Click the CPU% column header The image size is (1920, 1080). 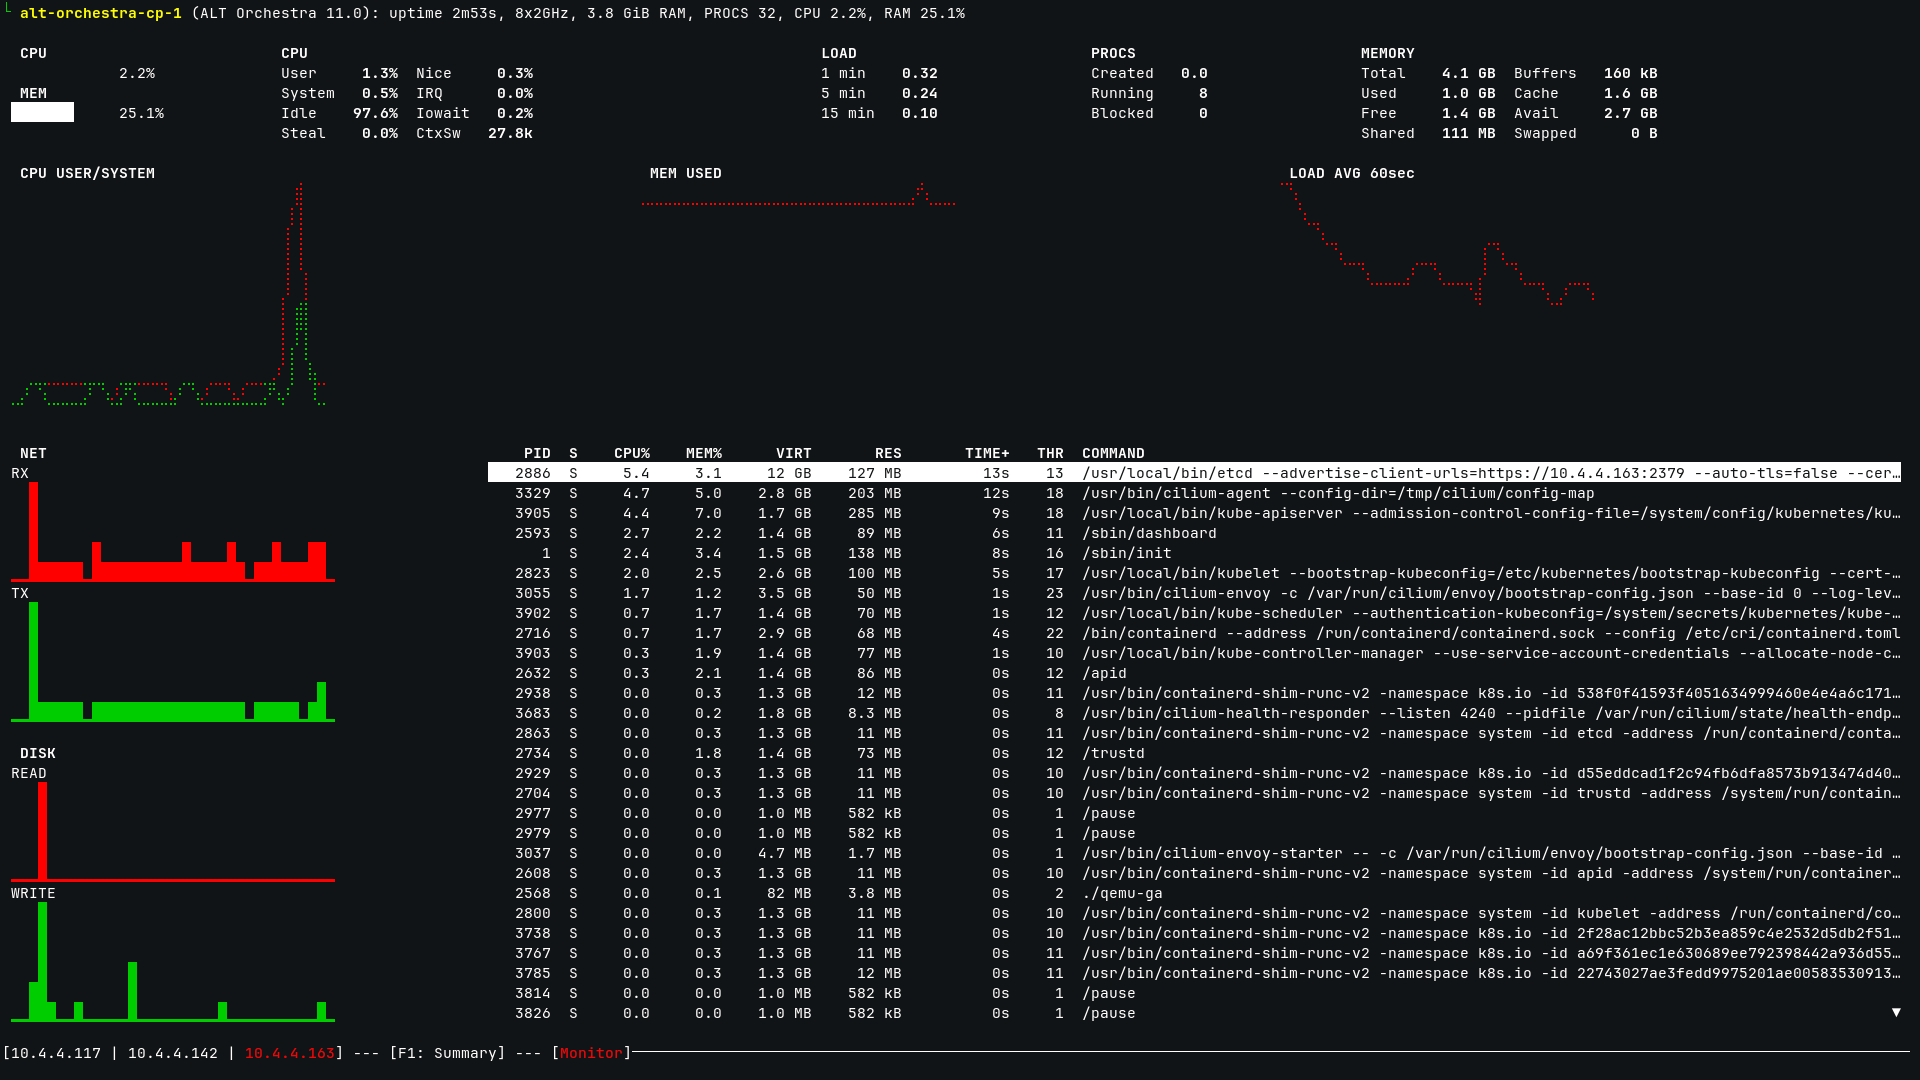tap(632, 453)
